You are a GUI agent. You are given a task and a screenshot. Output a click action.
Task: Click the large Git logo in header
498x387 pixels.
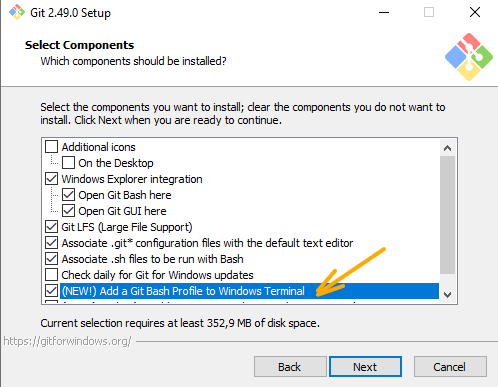coord(469,57)
